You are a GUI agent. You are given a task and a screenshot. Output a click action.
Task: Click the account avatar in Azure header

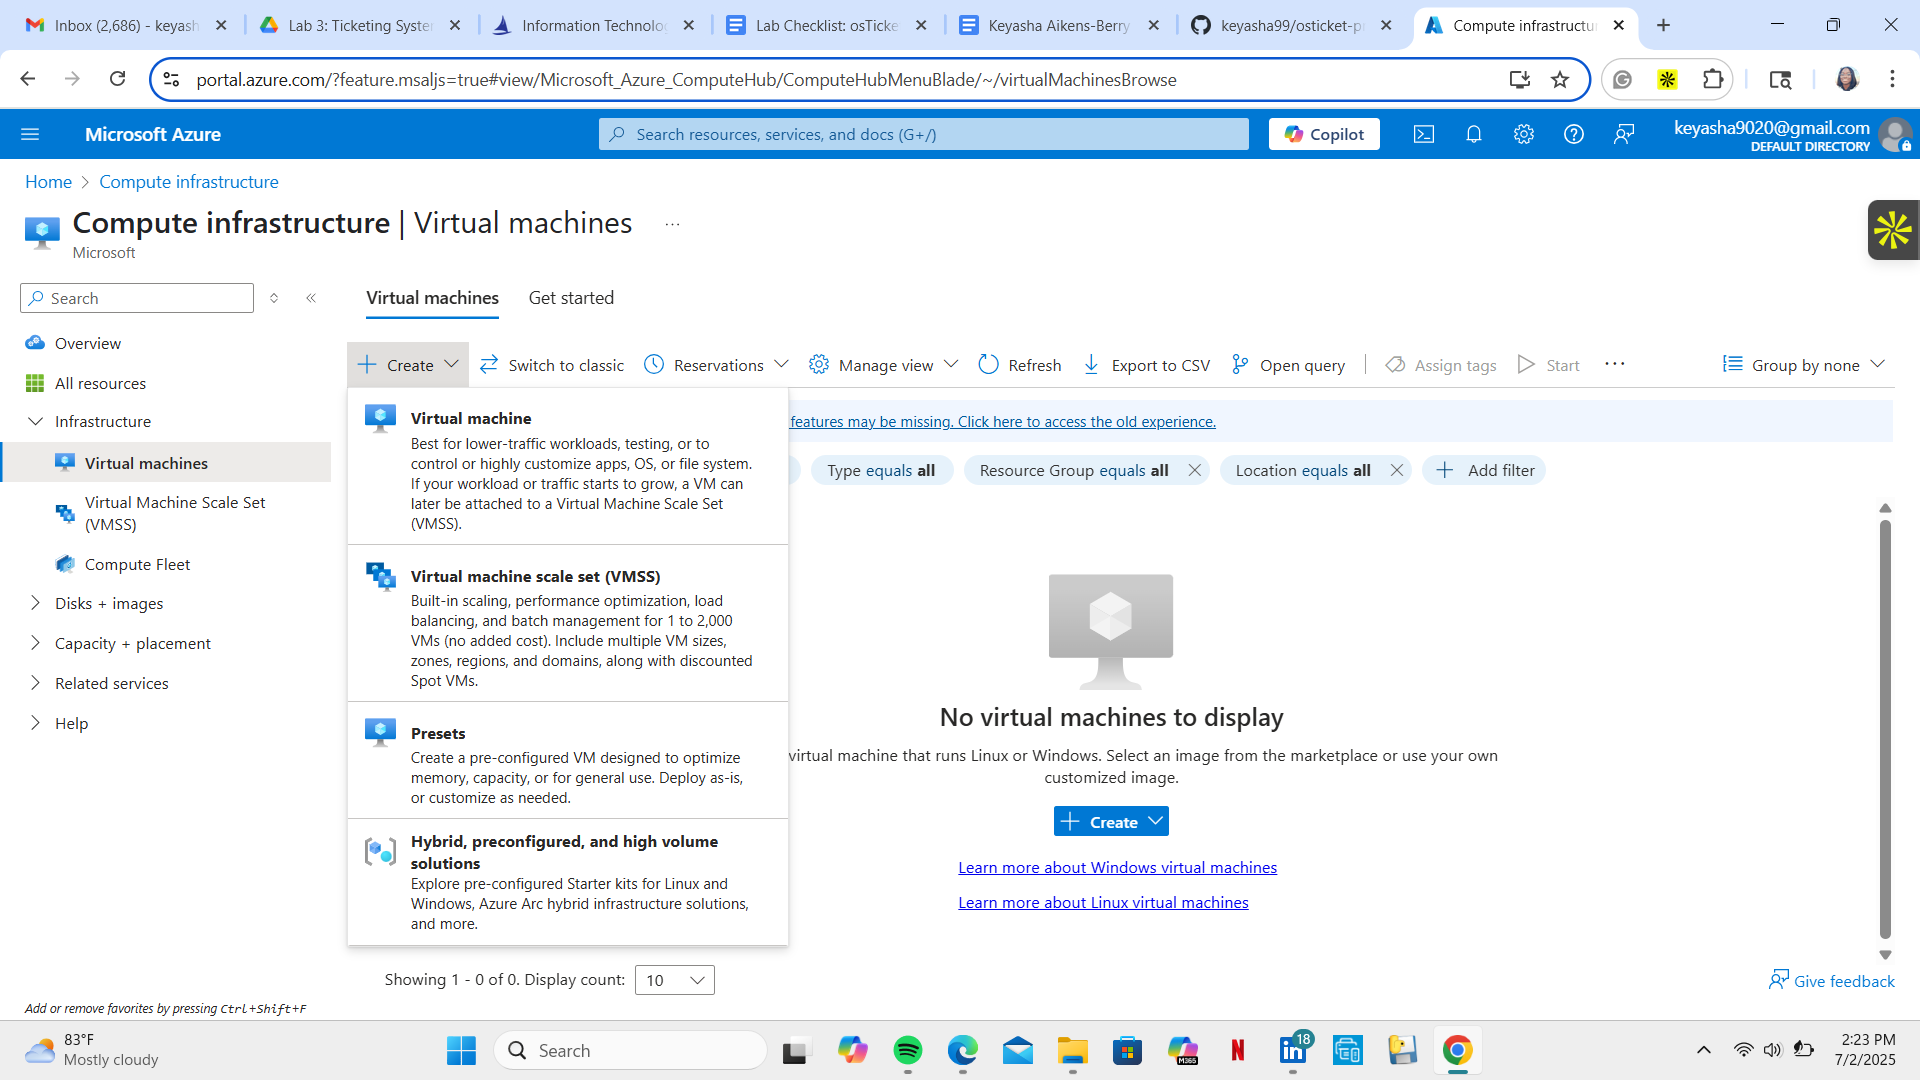click(1894, 134)
